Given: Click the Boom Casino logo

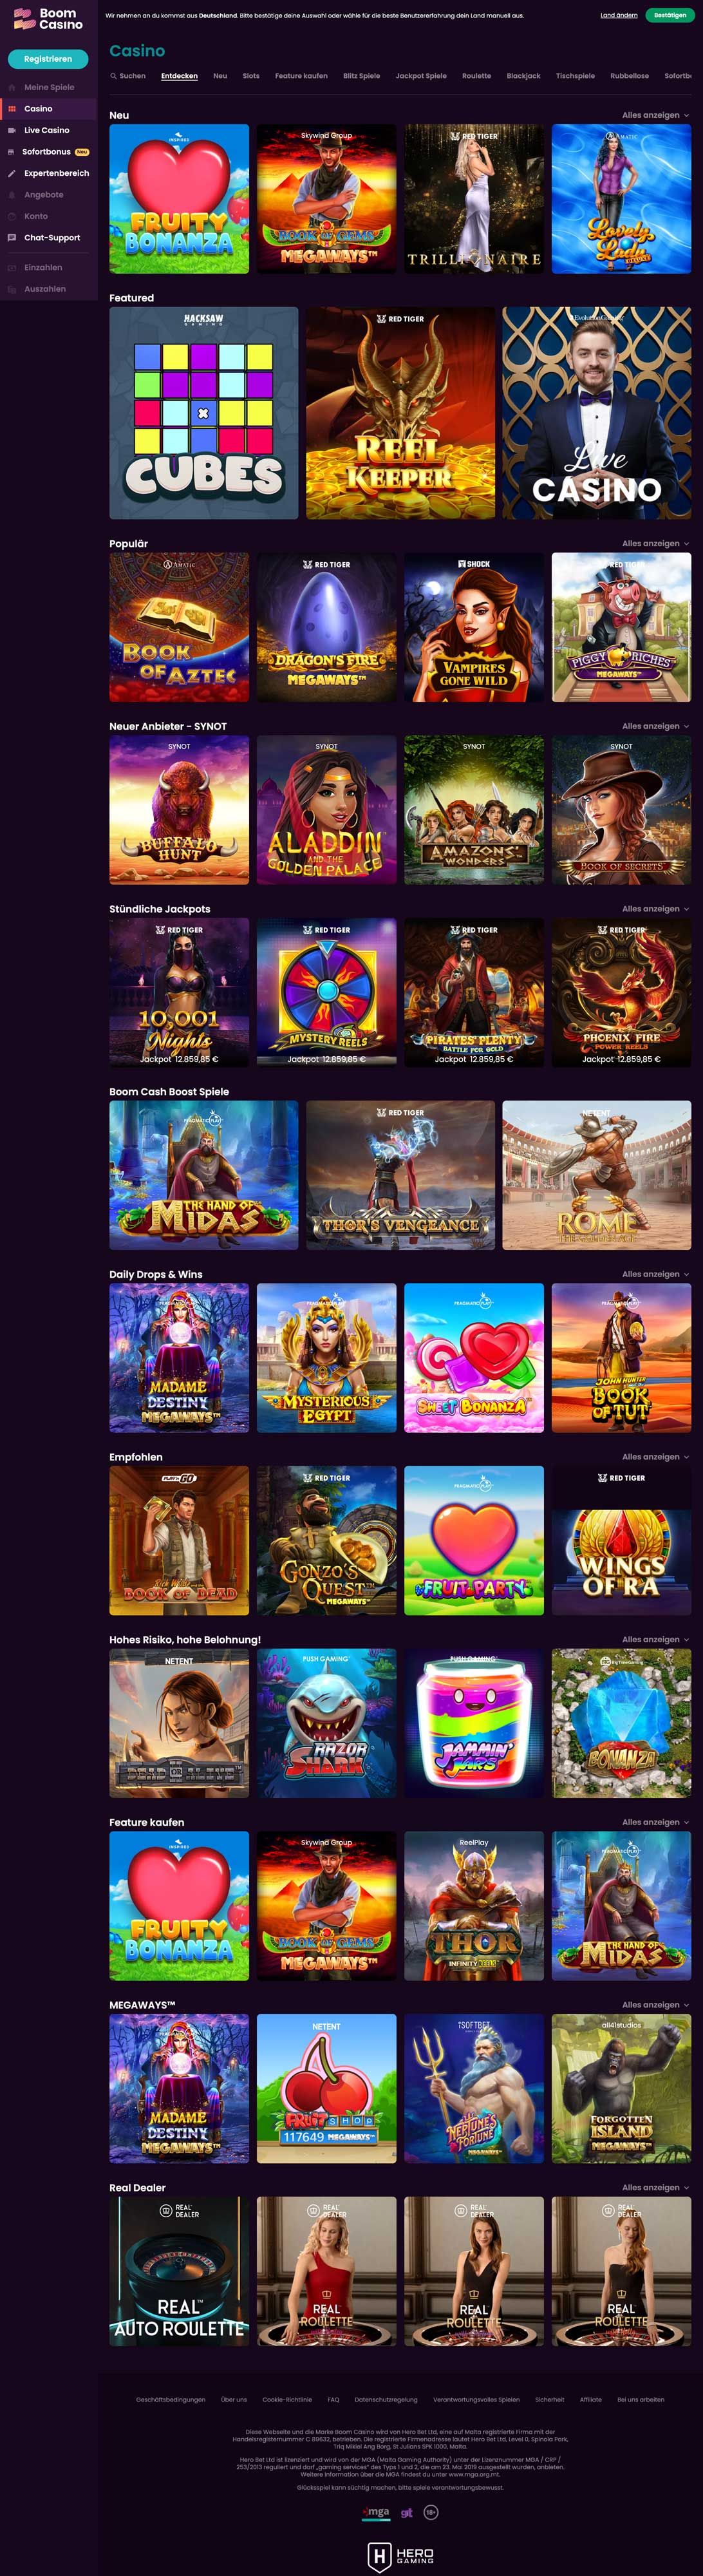Looking at the screenshot, I should tap(48, 19).
